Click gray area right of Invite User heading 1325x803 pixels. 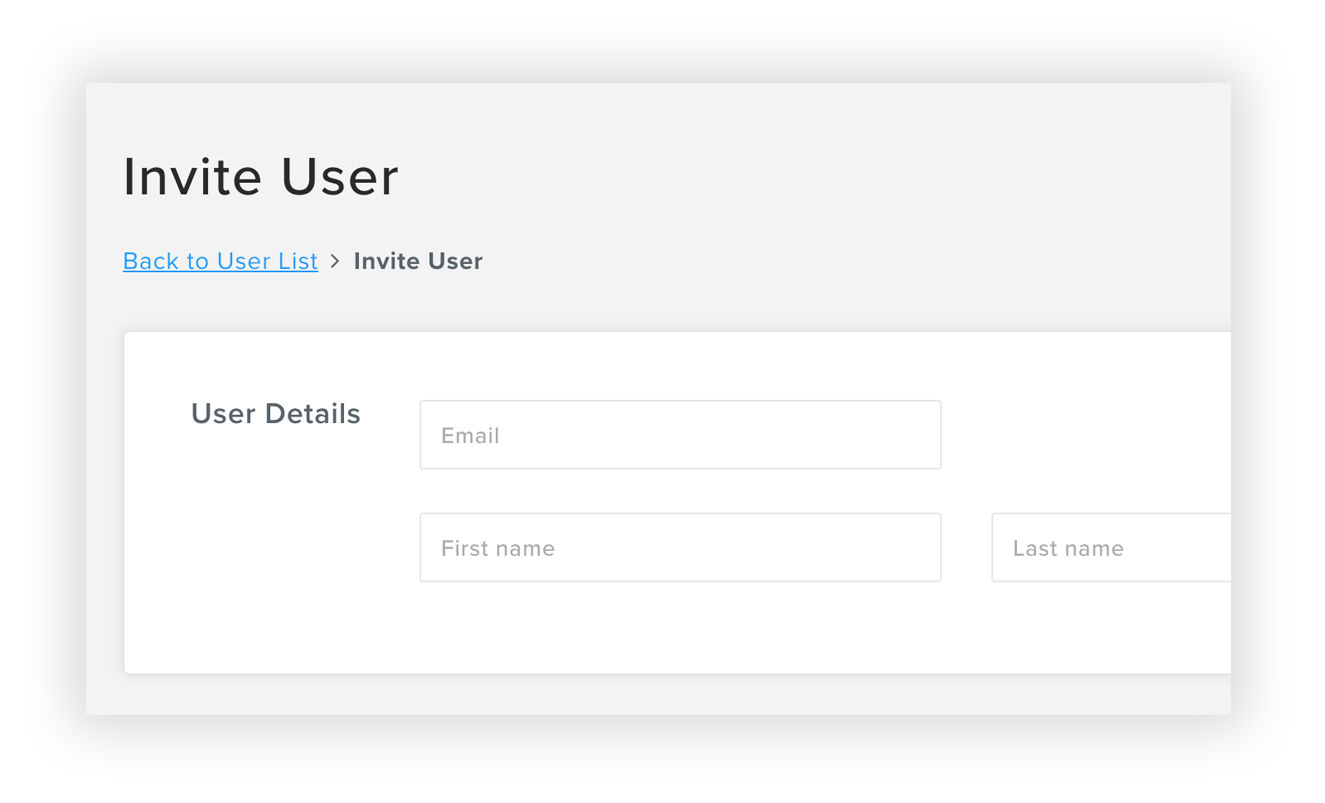click(800, 177)
